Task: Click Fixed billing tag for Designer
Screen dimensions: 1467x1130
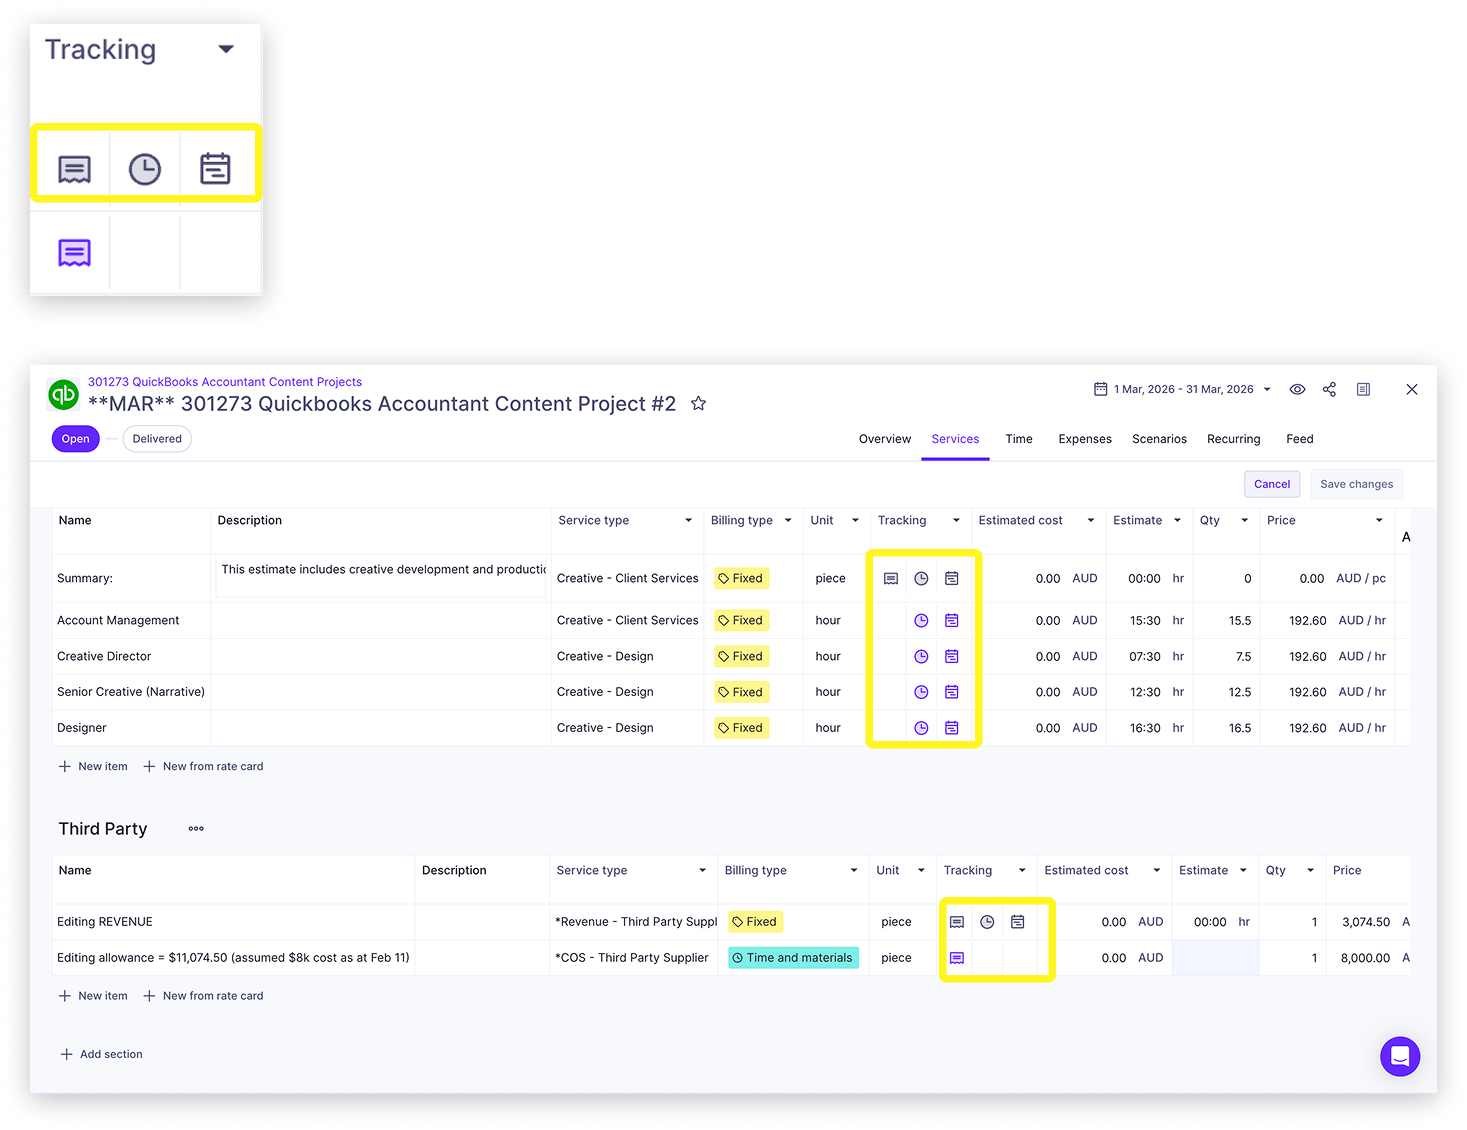Action: [x=741, y=728]
